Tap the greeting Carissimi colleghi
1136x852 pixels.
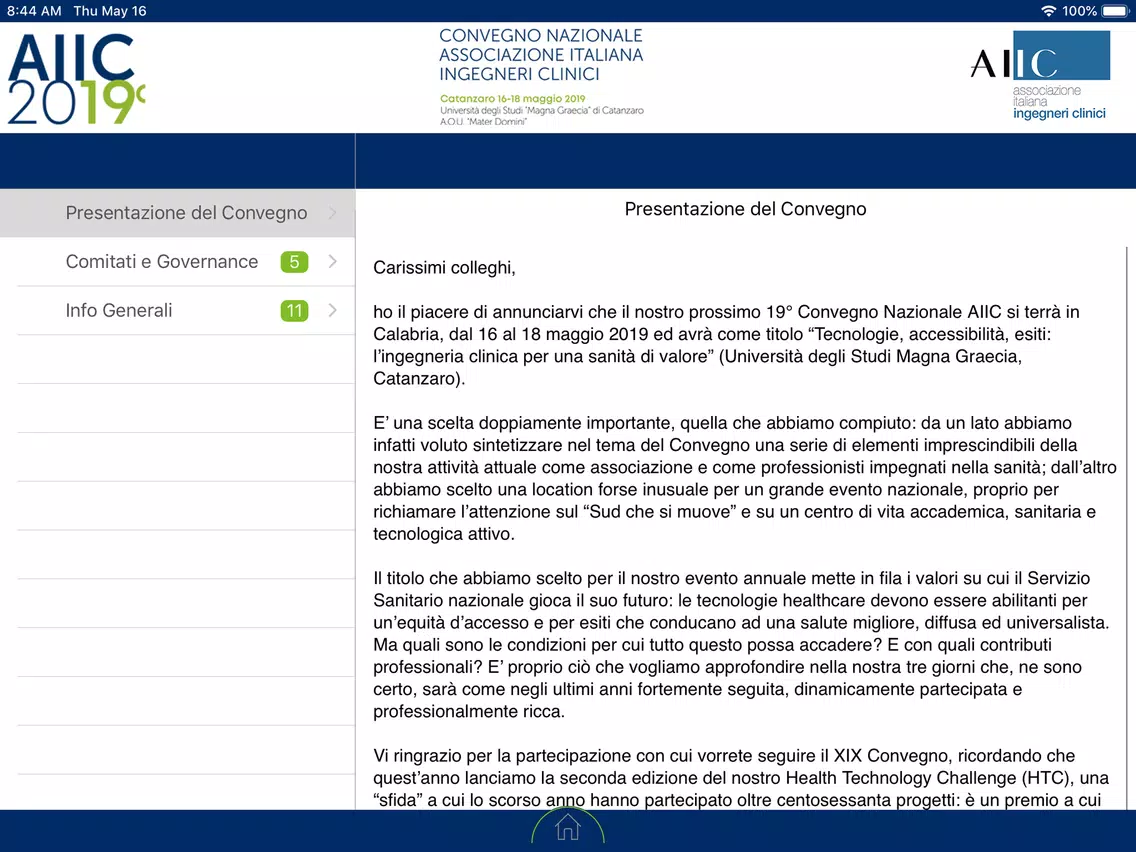pos(444,268)
